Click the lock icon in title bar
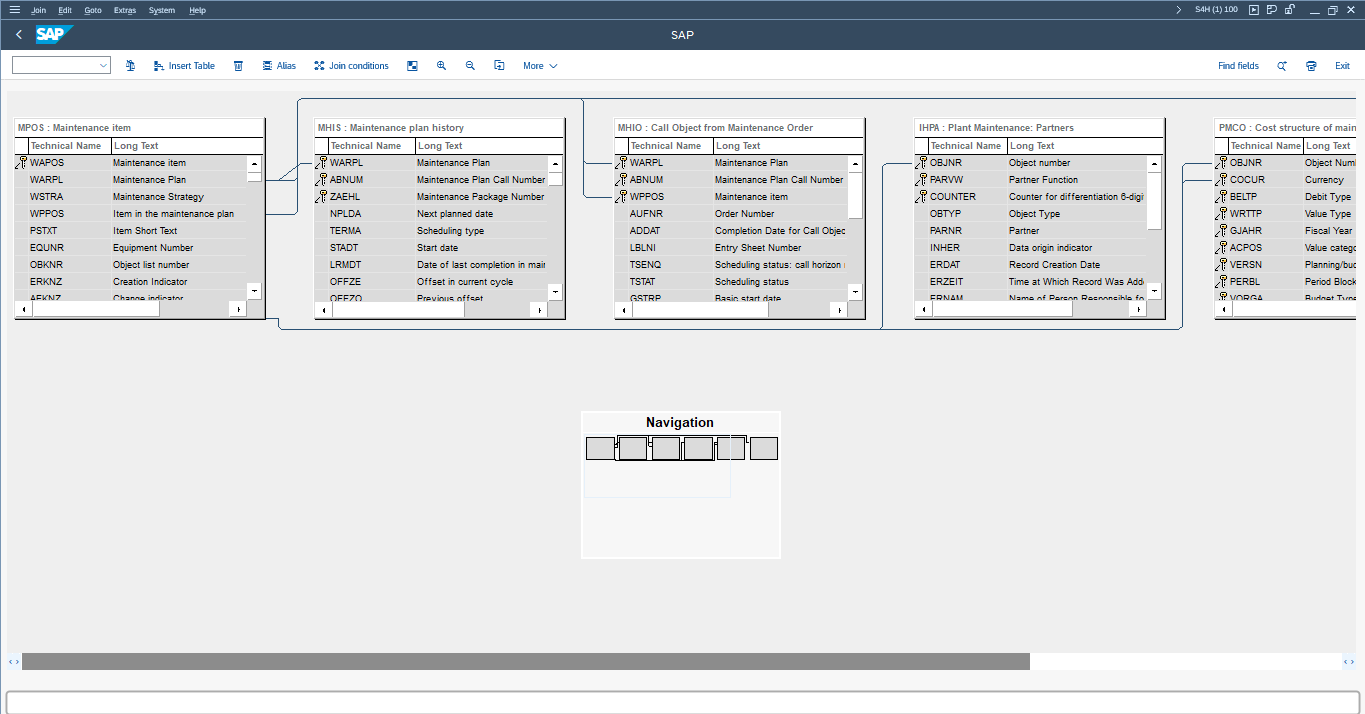The height and width of the screenshot is (714, 1365). 1290,10
